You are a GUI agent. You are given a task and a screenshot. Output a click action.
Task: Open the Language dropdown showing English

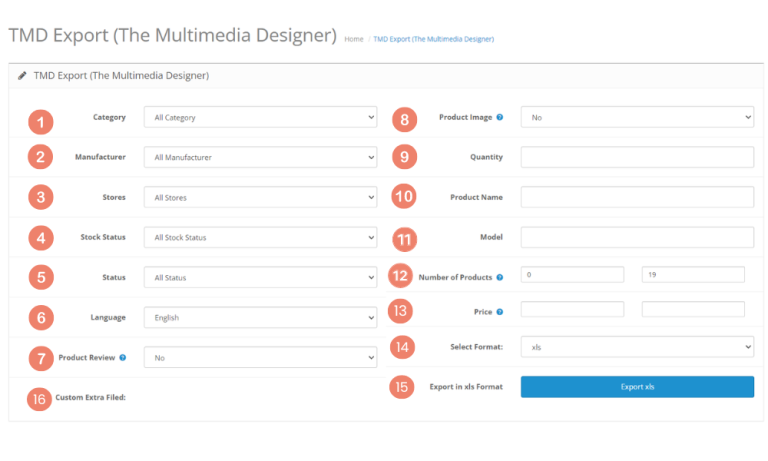coord(261,317)
